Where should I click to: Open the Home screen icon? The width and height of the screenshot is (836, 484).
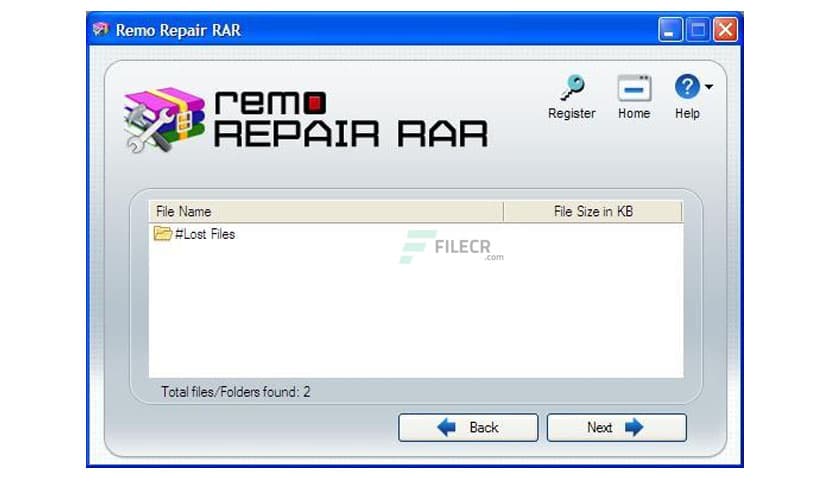click(x=634, y=88)
